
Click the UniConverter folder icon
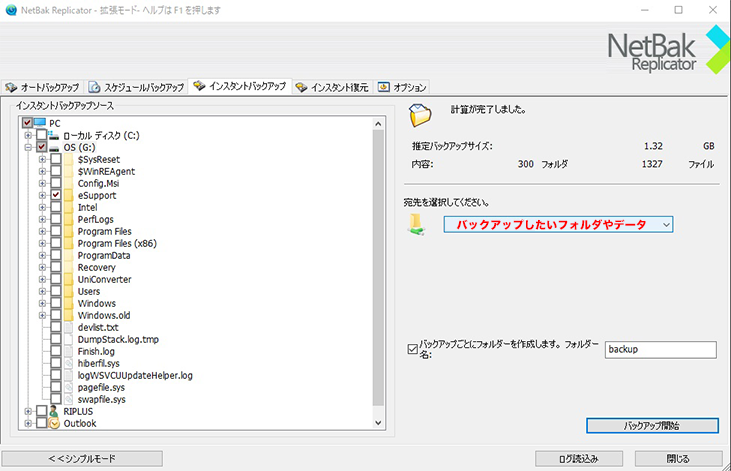pyautogui.click(x=69, y=279)
